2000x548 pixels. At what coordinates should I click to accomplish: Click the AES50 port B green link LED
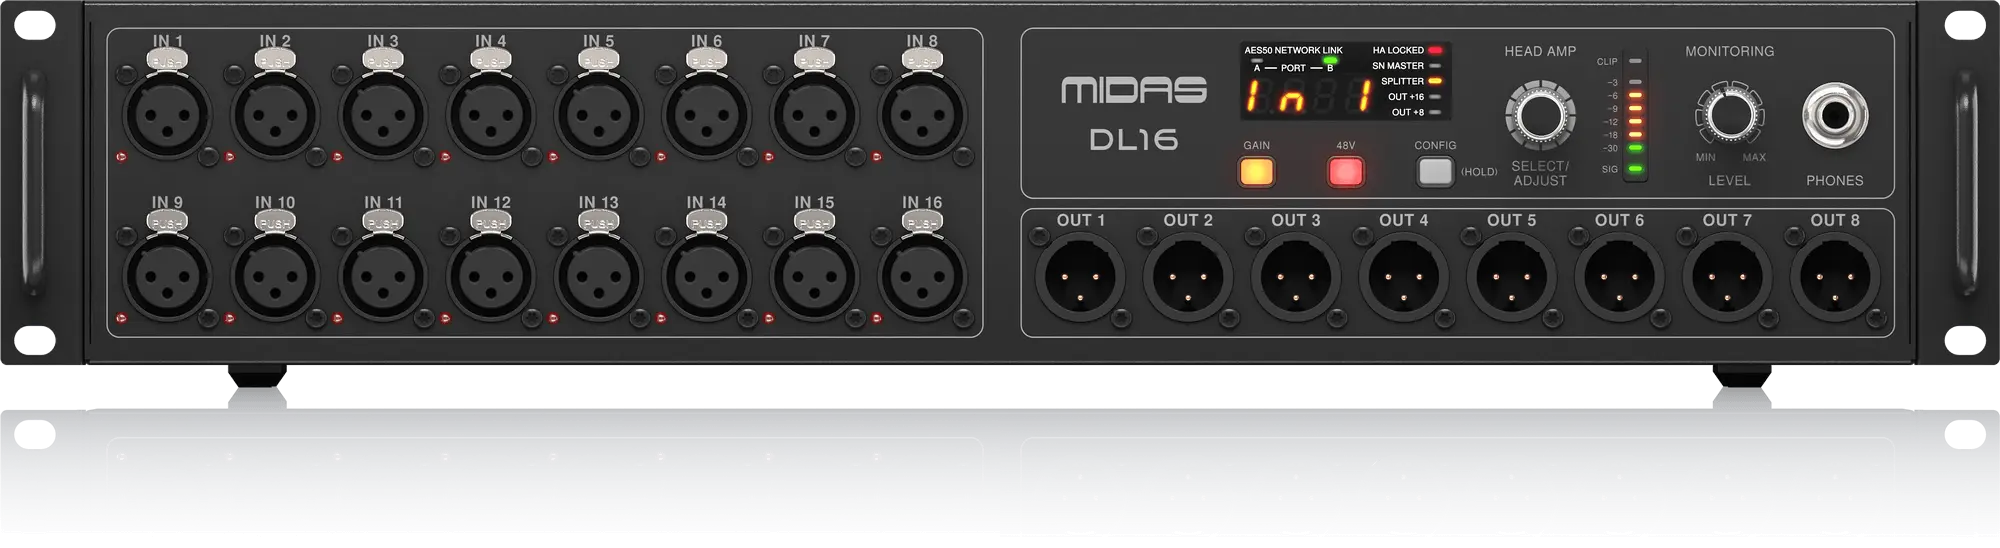pos(1330,61)
